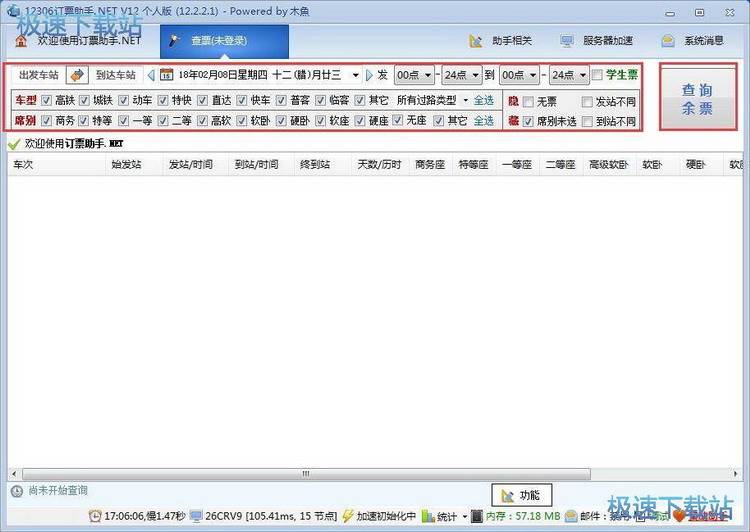Open the 助手相关 menu
The width and height of the screenshot is (750, 532).
pos(501,41)
